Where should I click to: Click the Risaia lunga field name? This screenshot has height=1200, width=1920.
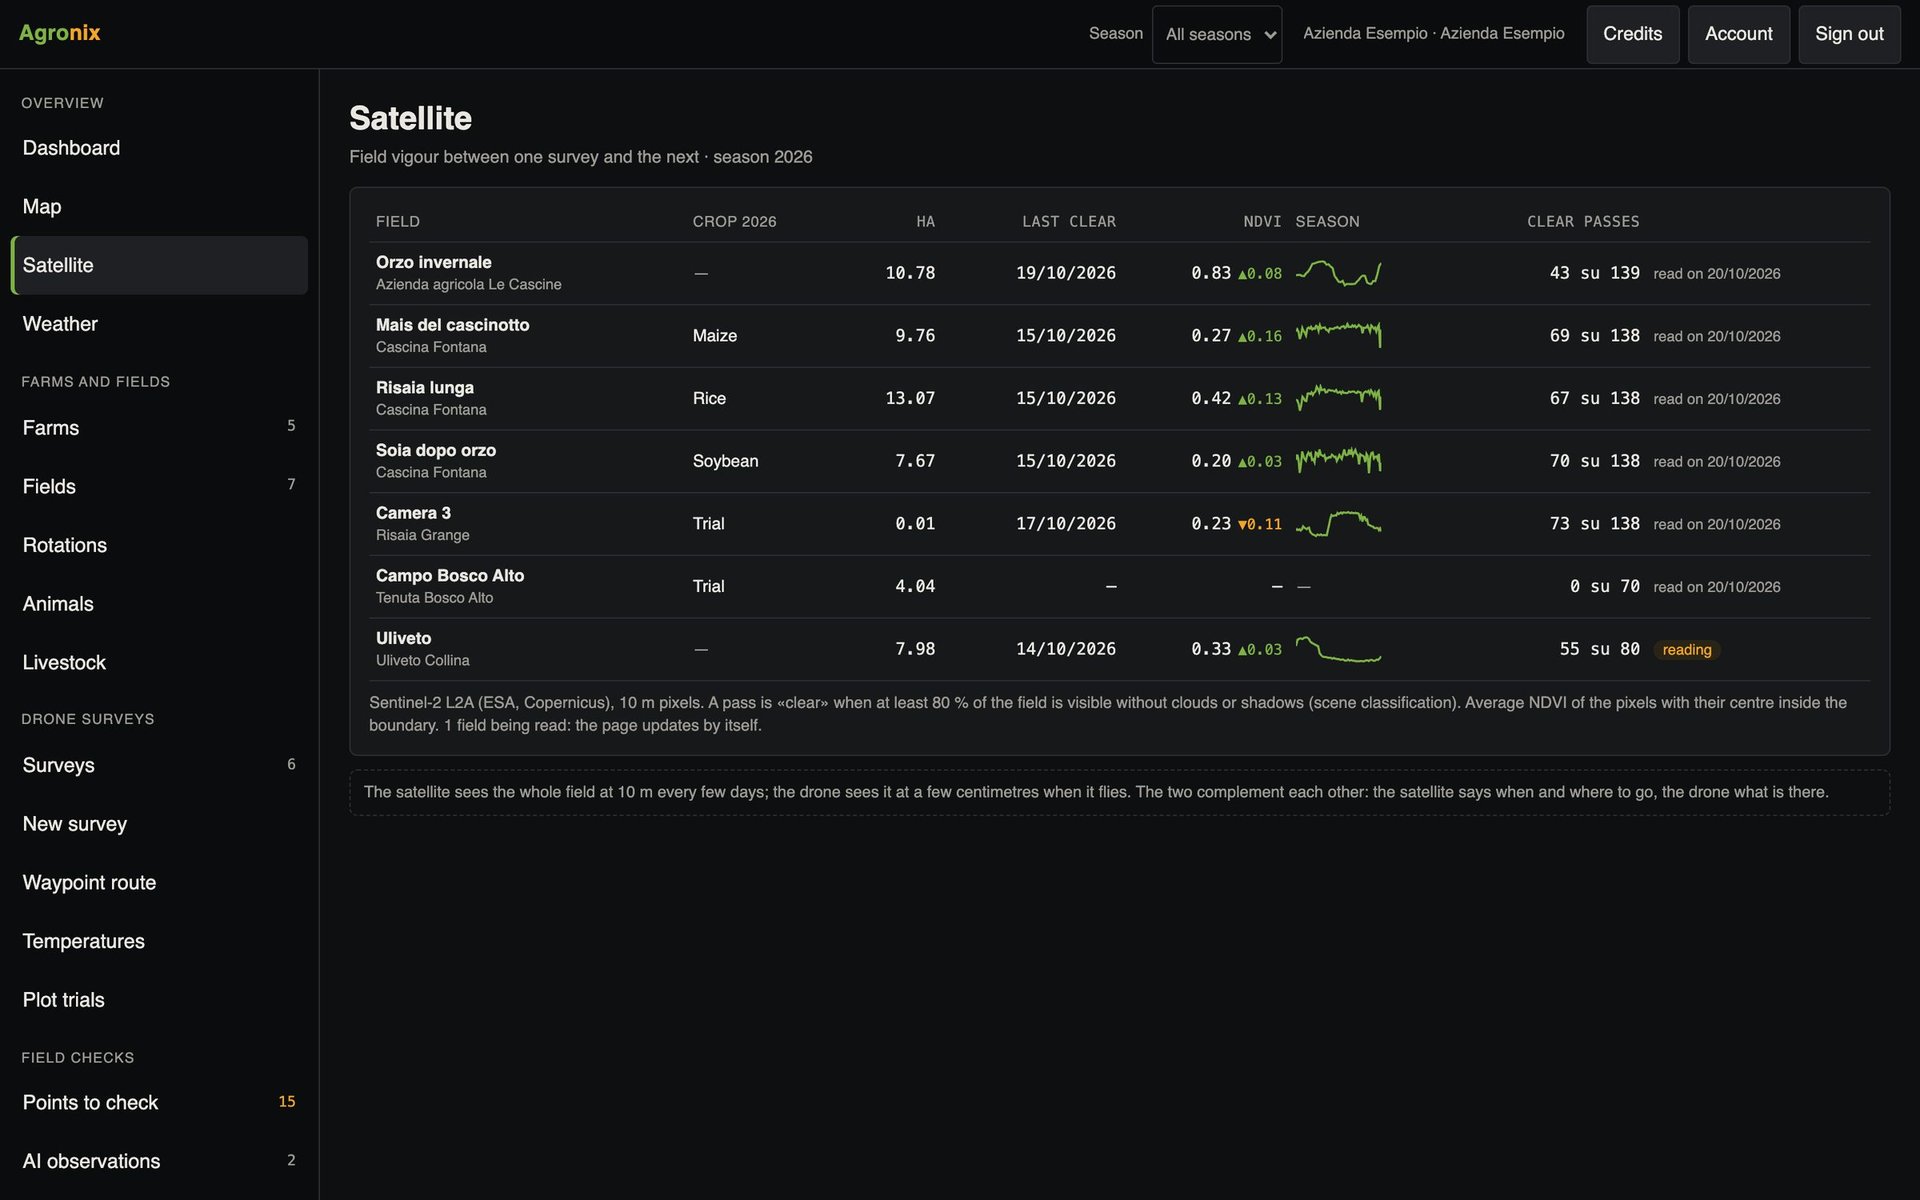[x=425, y=388]
